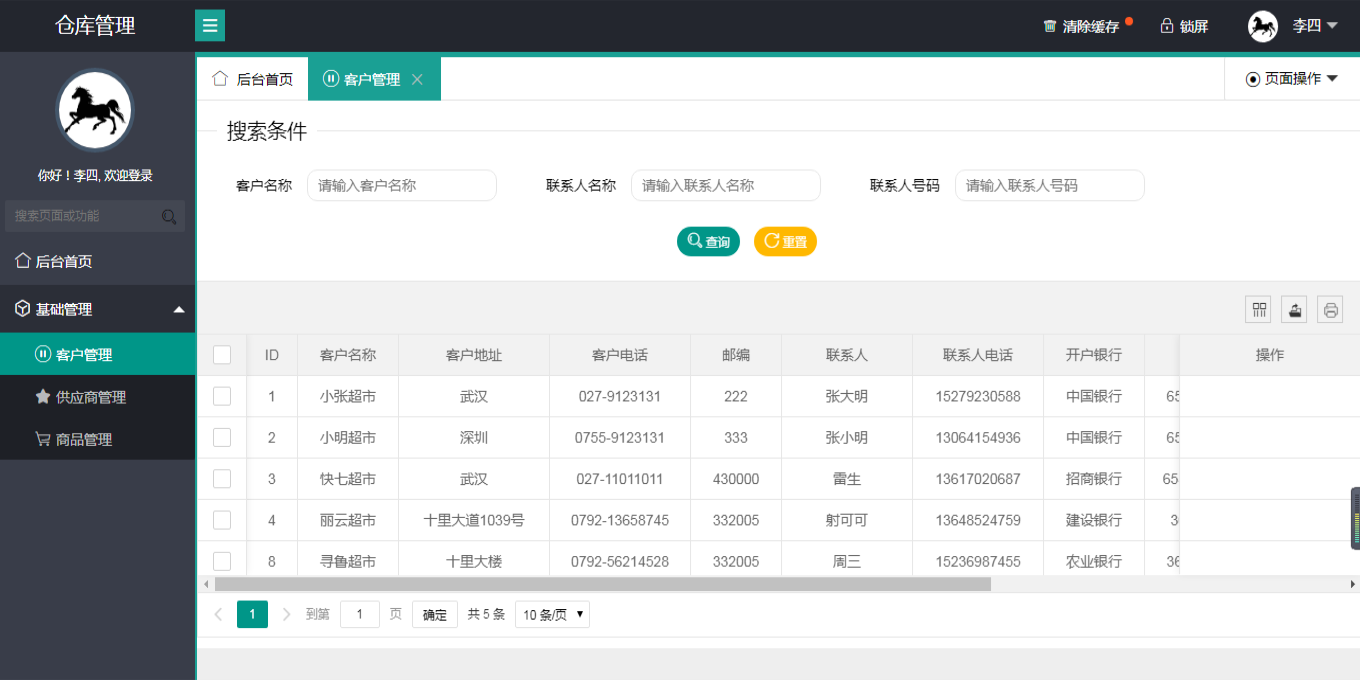Click the scrollbar's left arrow
Viewport: 1360px width, 680px height.
[x=206, y=584]
